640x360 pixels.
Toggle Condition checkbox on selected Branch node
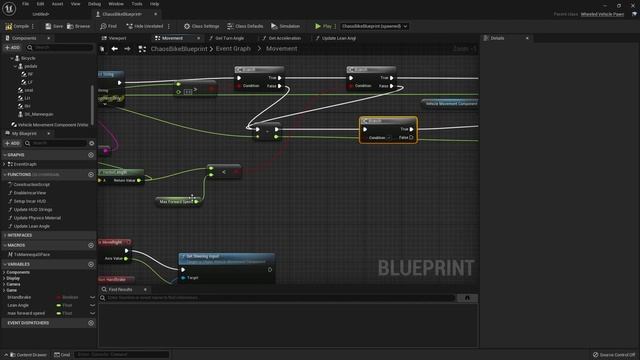pos(389,138)
